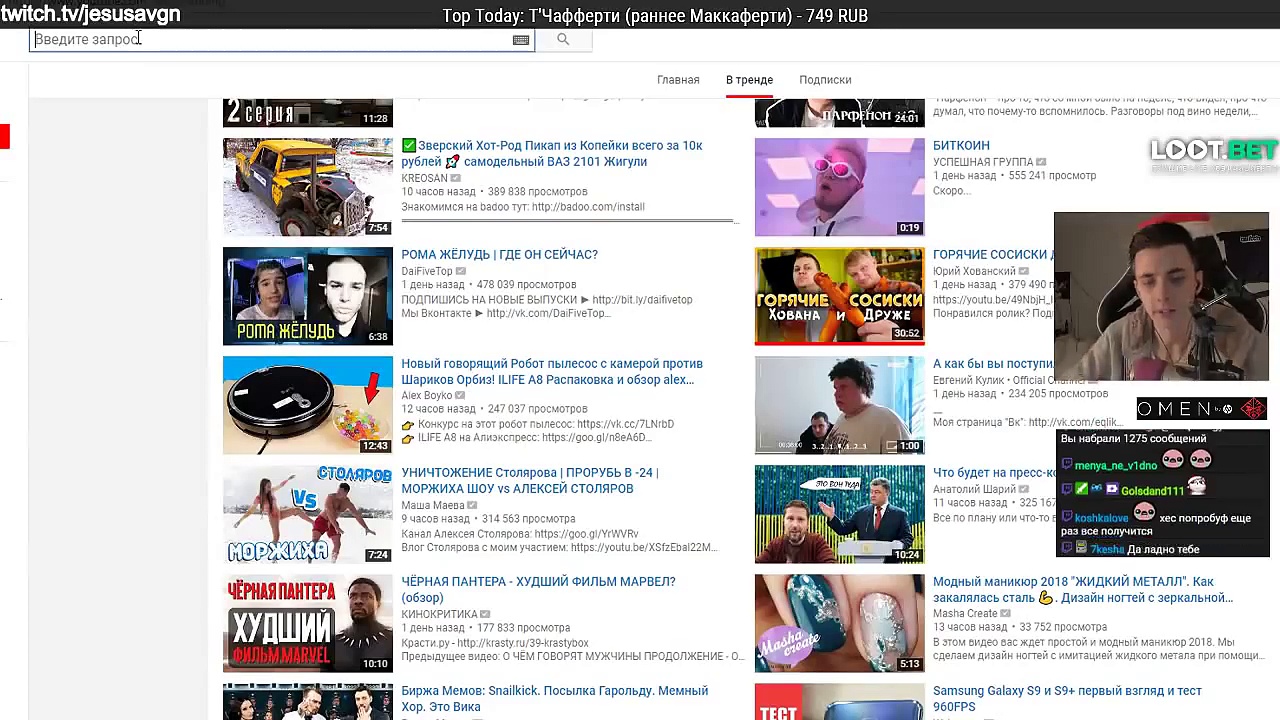Open the УСПЕШНАЯ ГРУППА channel link
Image resolution: width=1280 pixels, height=720 pixels.
tap(983, 162)
